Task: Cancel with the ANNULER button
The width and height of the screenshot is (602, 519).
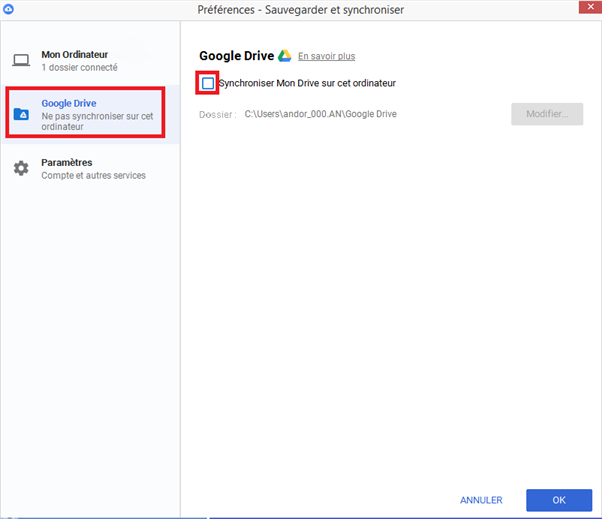Action: pos(481,500)
